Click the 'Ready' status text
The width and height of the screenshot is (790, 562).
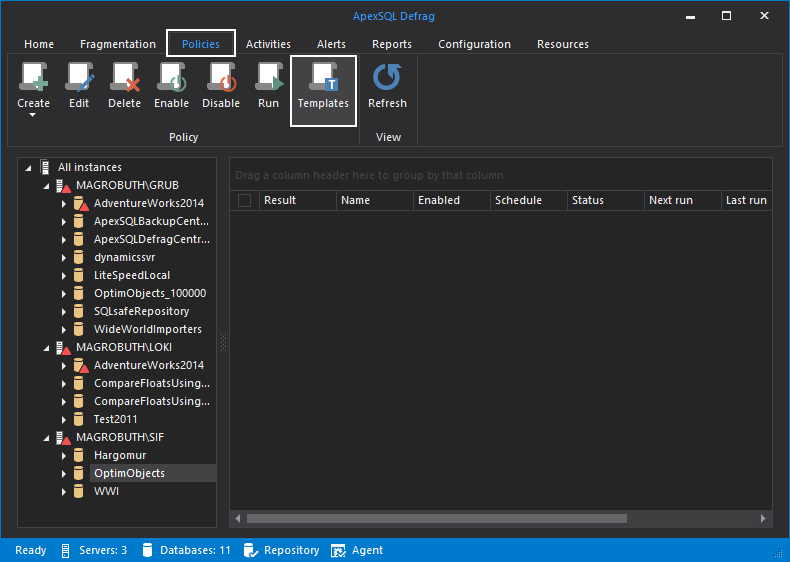pyautogui.click(x=31, y=550)
